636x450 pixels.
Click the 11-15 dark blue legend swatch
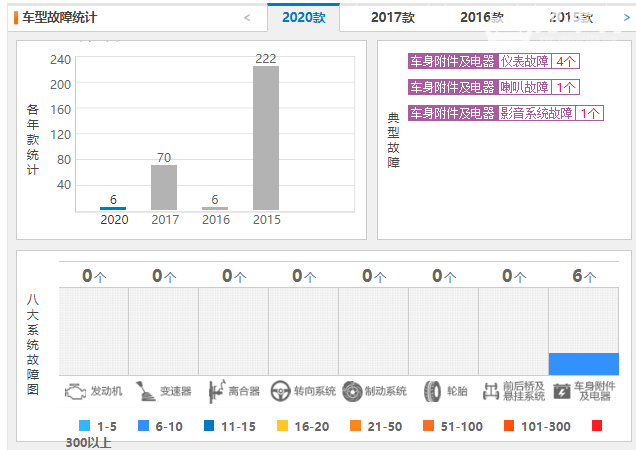point(209,426)
